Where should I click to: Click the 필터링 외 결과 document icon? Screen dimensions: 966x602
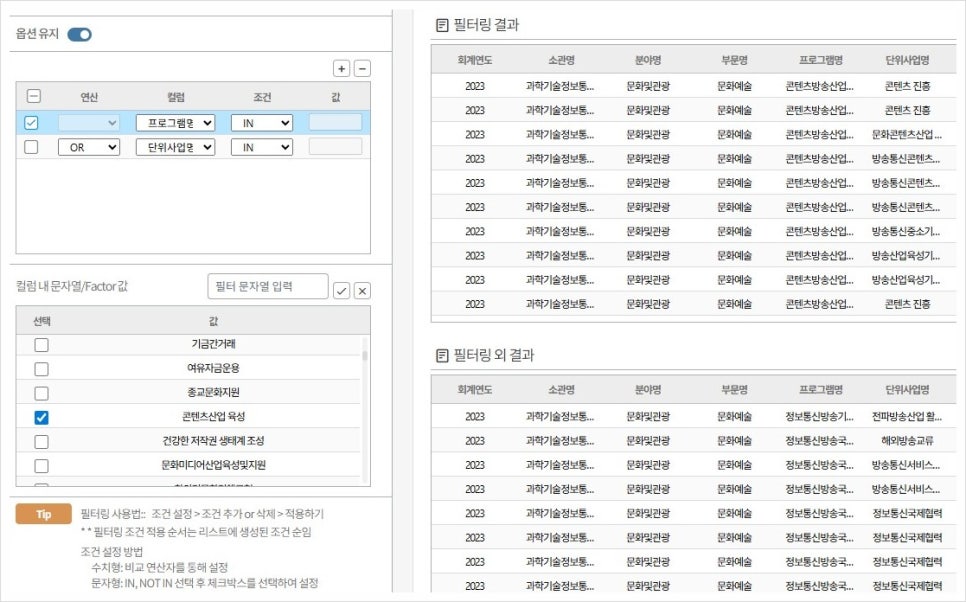[x=442, y=355]
